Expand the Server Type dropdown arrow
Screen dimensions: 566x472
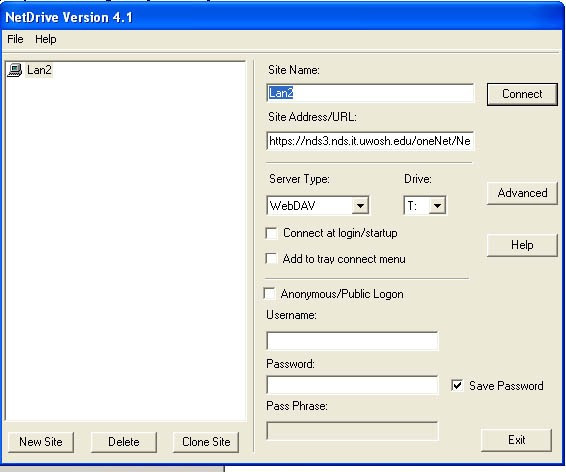coord(360,206)
